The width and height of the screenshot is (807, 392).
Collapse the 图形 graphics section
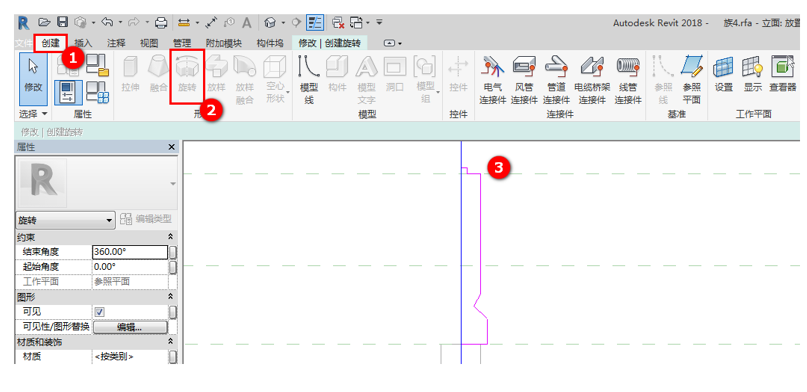(170, 297)
